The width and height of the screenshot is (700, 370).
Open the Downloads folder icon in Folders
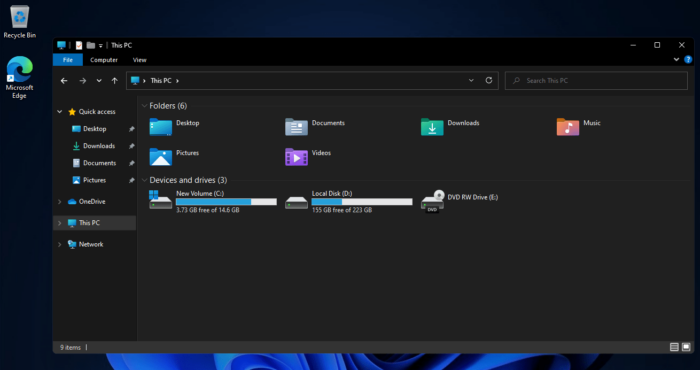[432, 127]
